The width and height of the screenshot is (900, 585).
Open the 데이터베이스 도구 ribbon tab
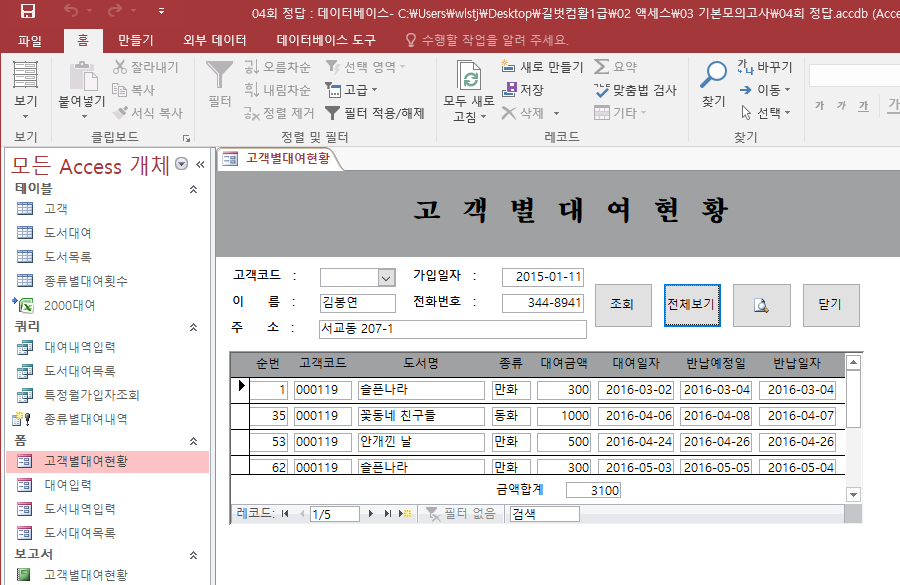pos(326,40)
